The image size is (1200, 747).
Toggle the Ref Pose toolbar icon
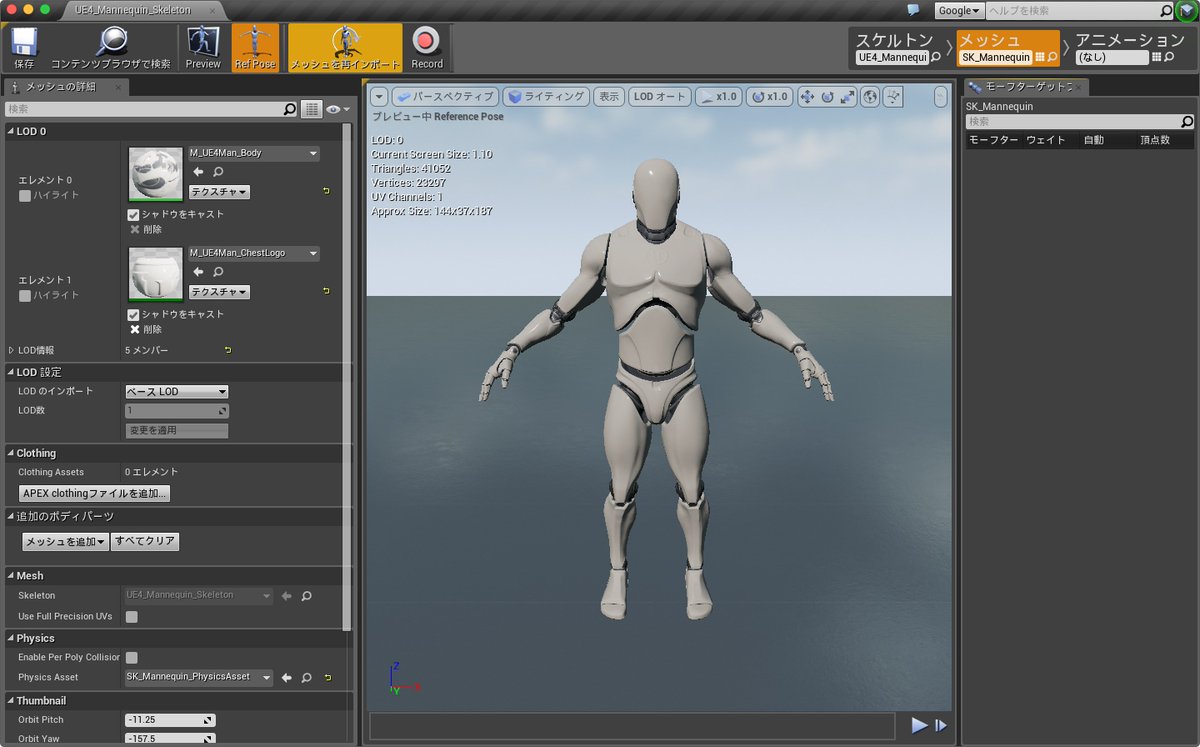(x=255, y=47)
